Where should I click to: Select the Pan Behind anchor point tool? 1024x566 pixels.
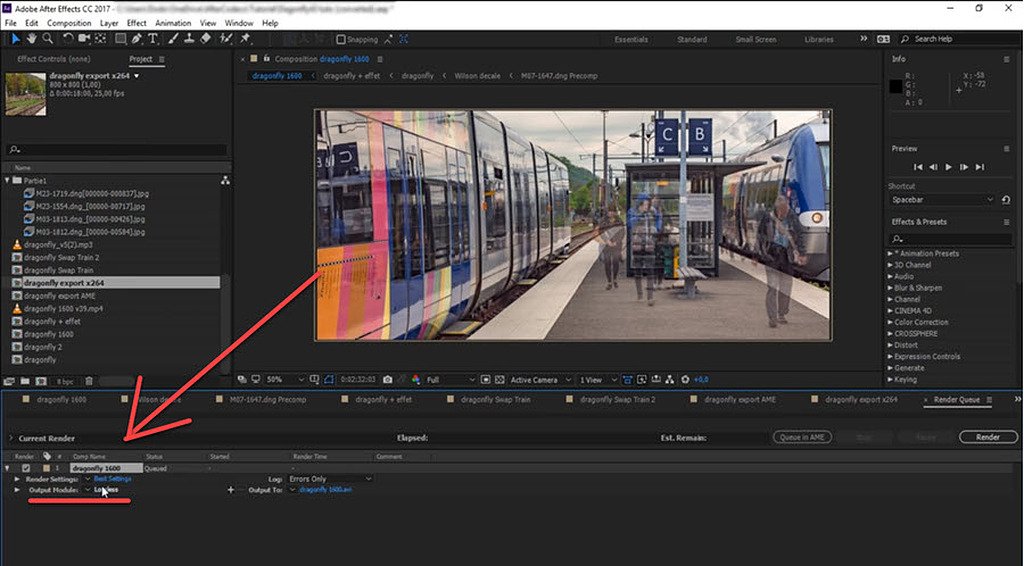pyautogui.click(x=101, y=39)
